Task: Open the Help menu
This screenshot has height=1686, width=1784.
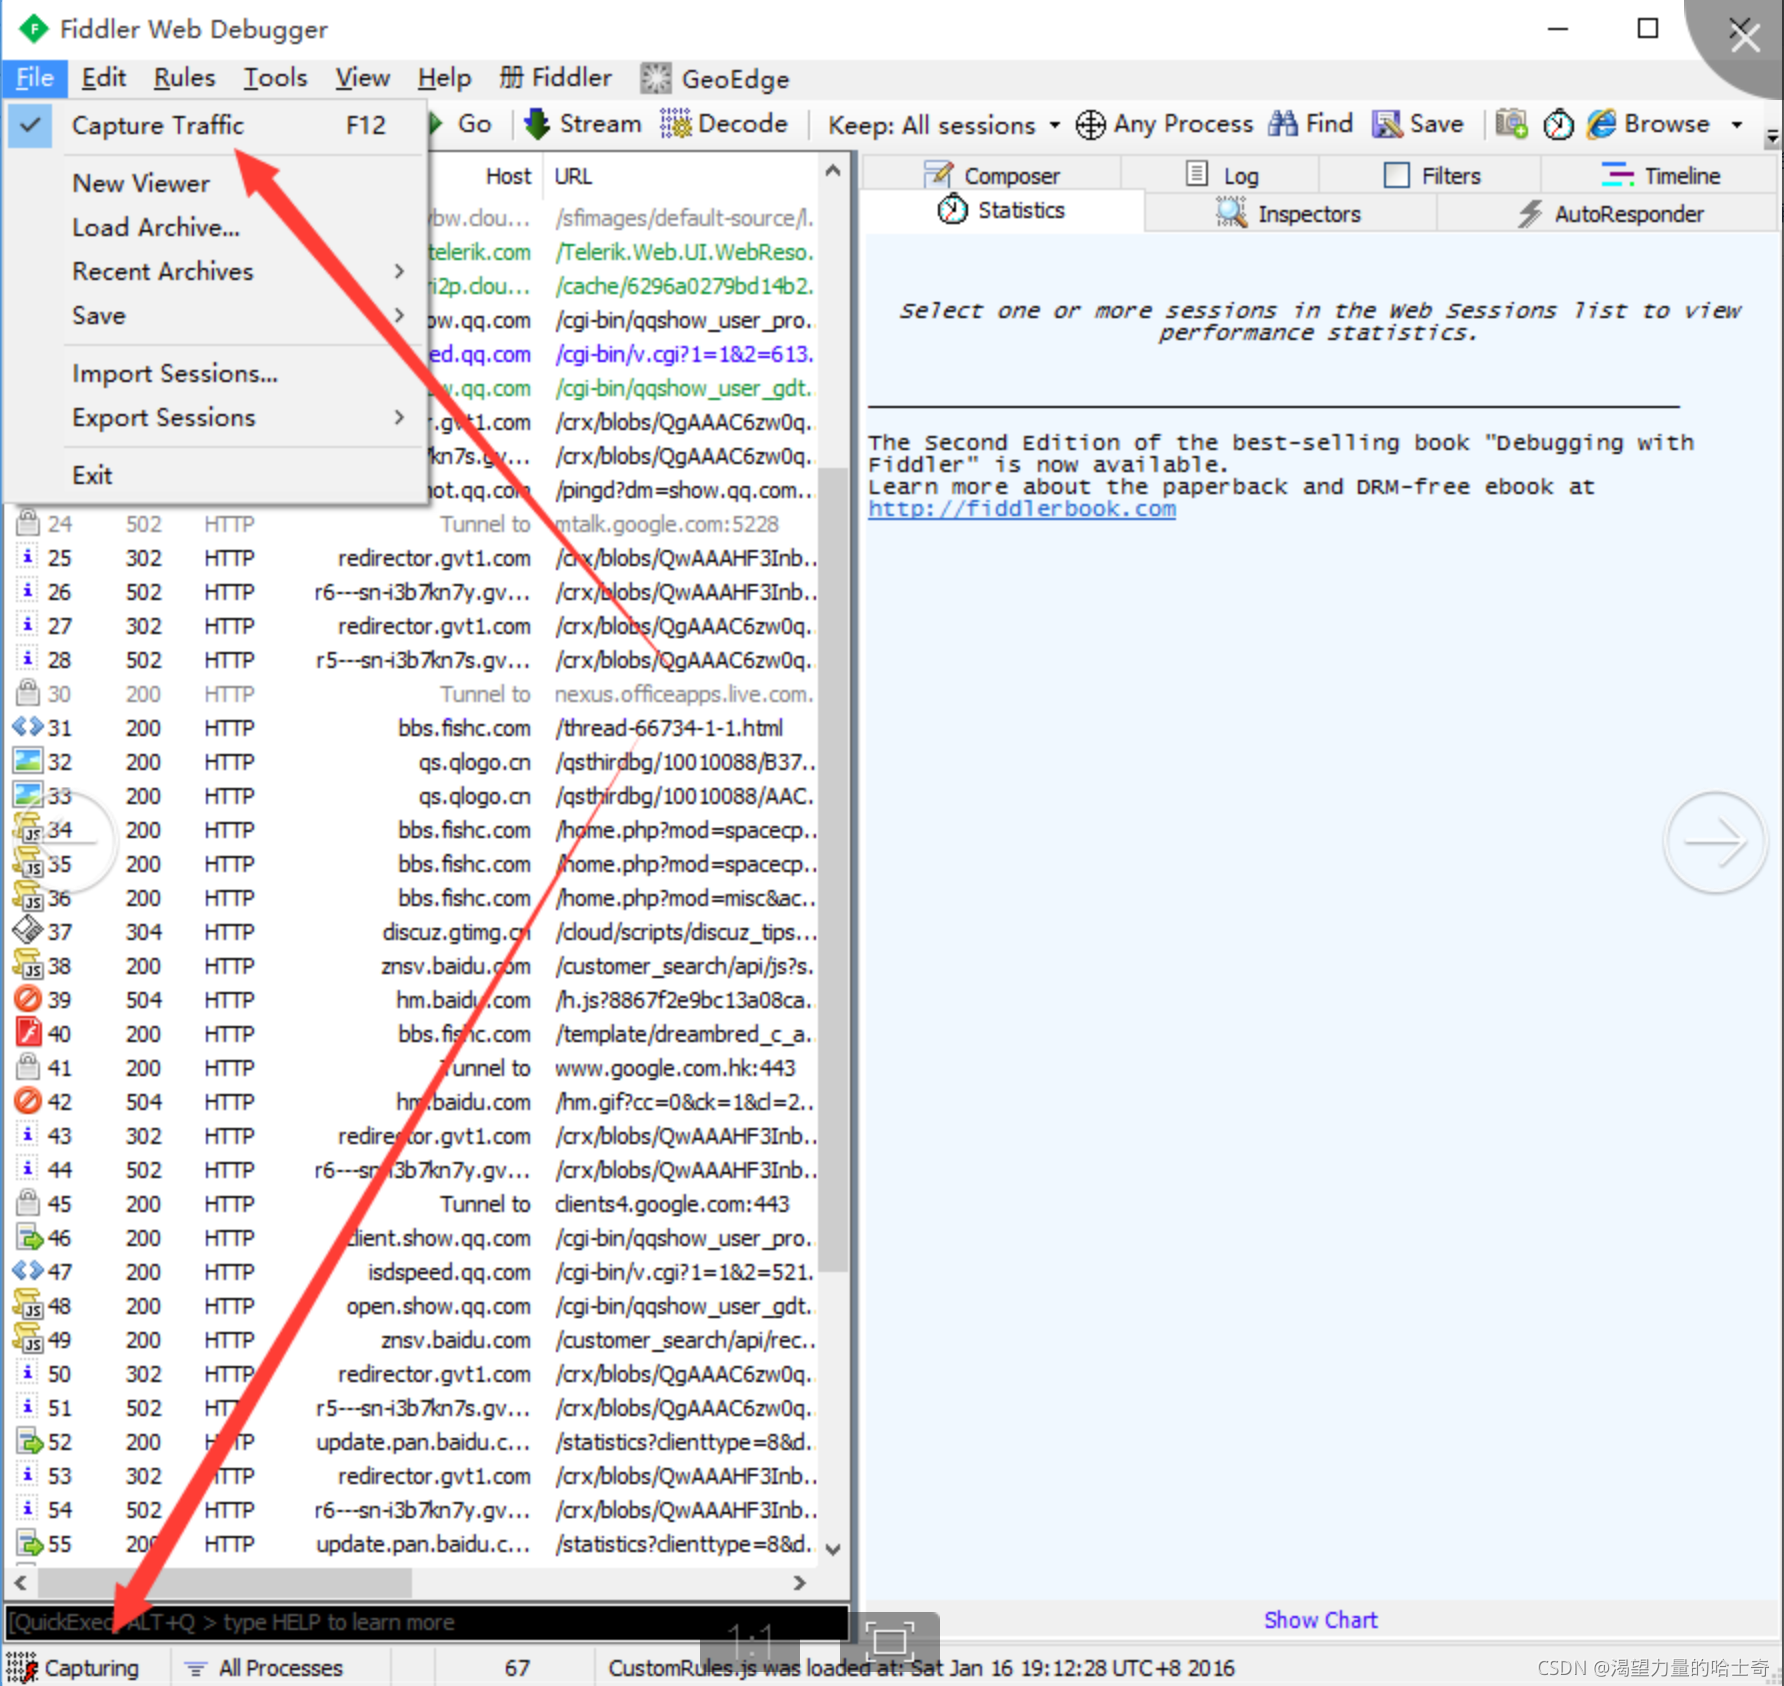Action: pos(444,78)
